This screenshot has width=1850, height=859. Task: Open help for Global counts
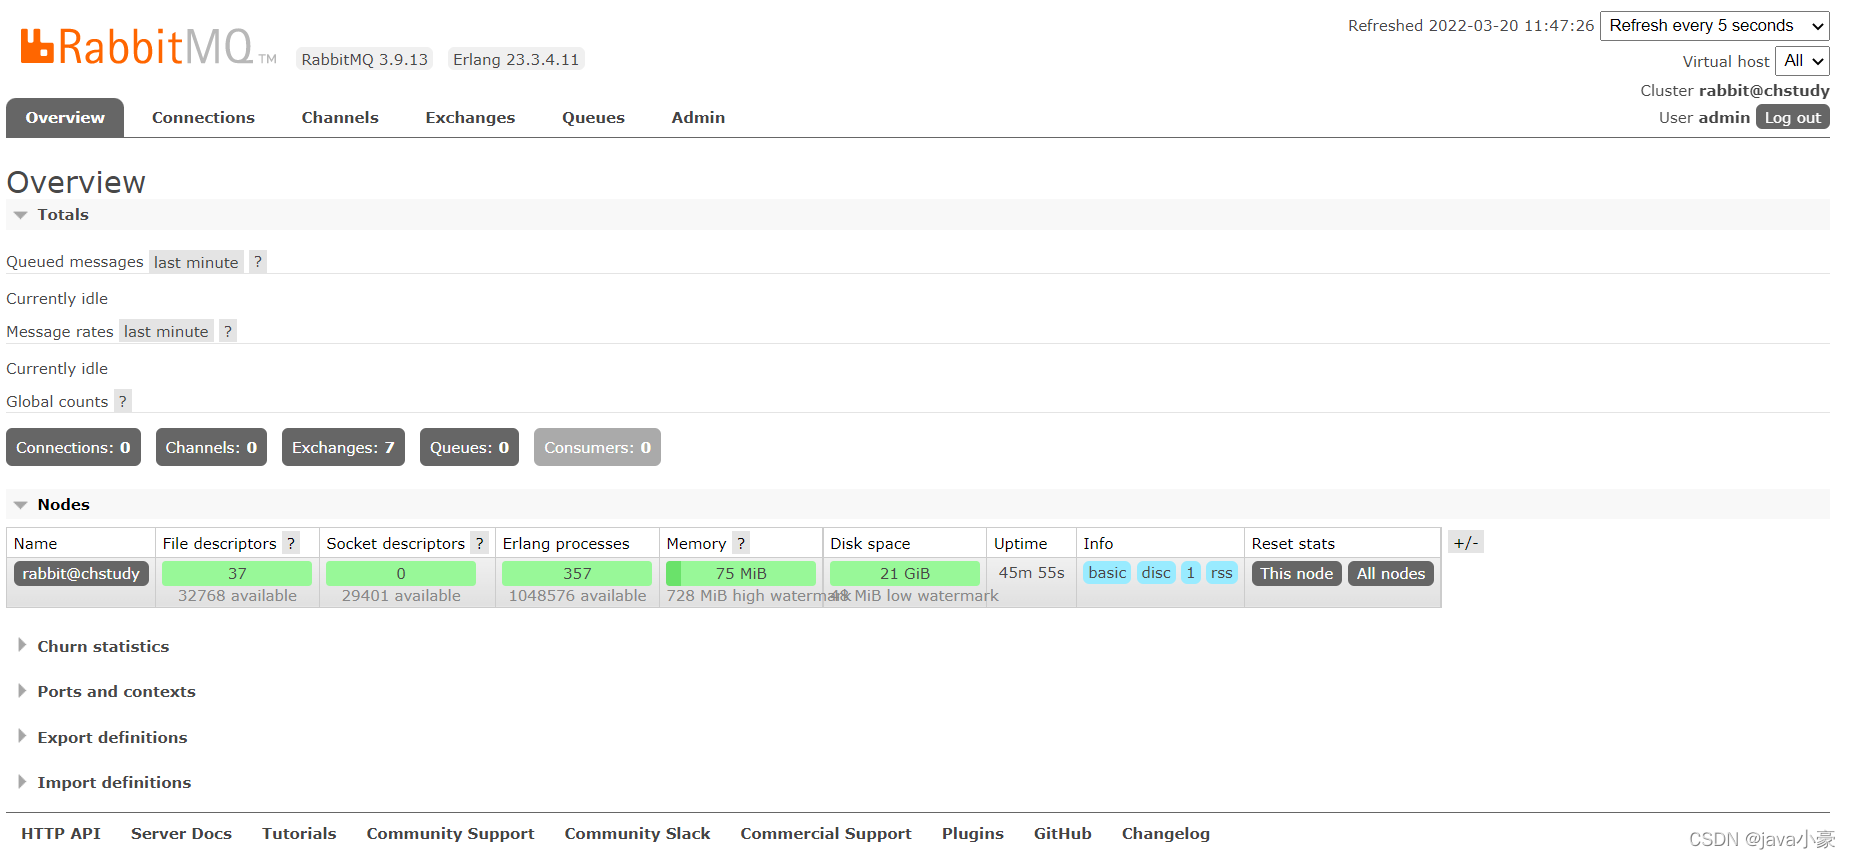123,401
